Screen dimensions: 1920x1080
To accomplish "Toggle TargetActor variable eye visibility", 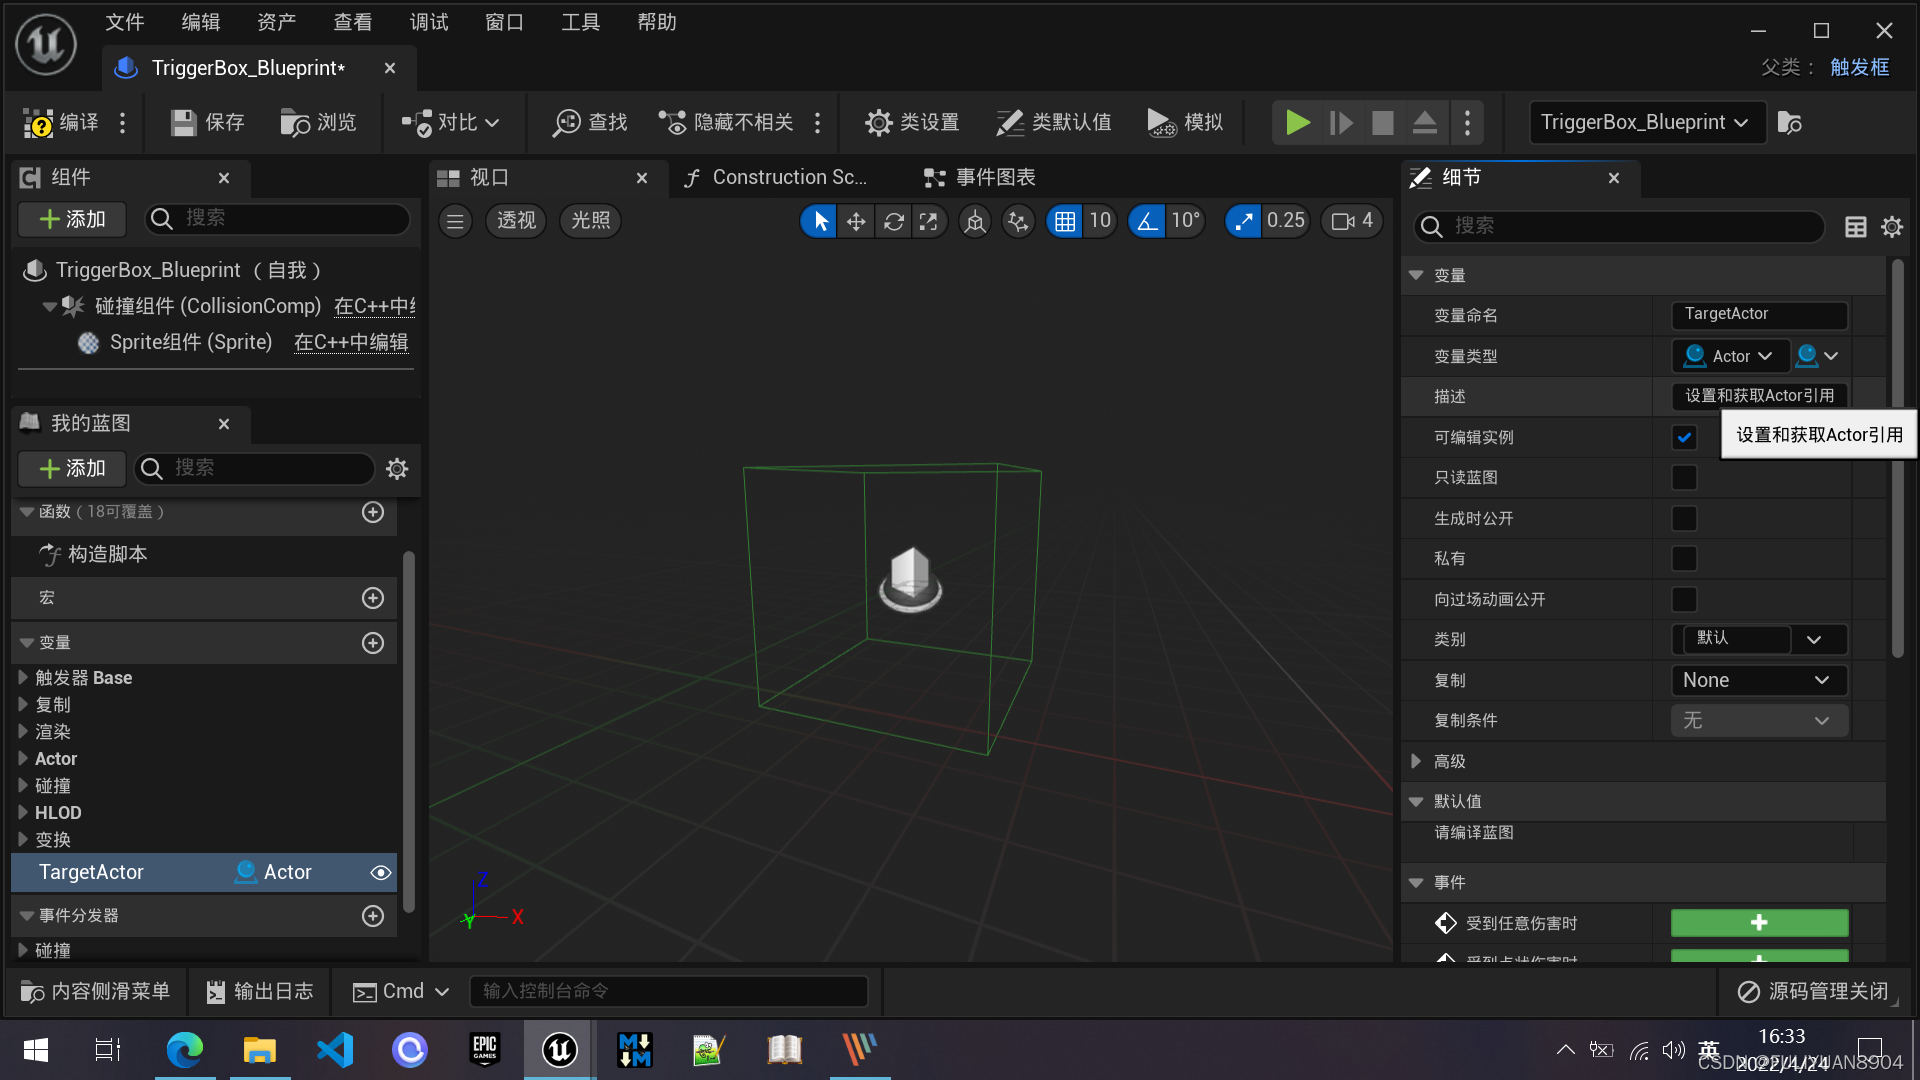I will click(x=380, y=873).
